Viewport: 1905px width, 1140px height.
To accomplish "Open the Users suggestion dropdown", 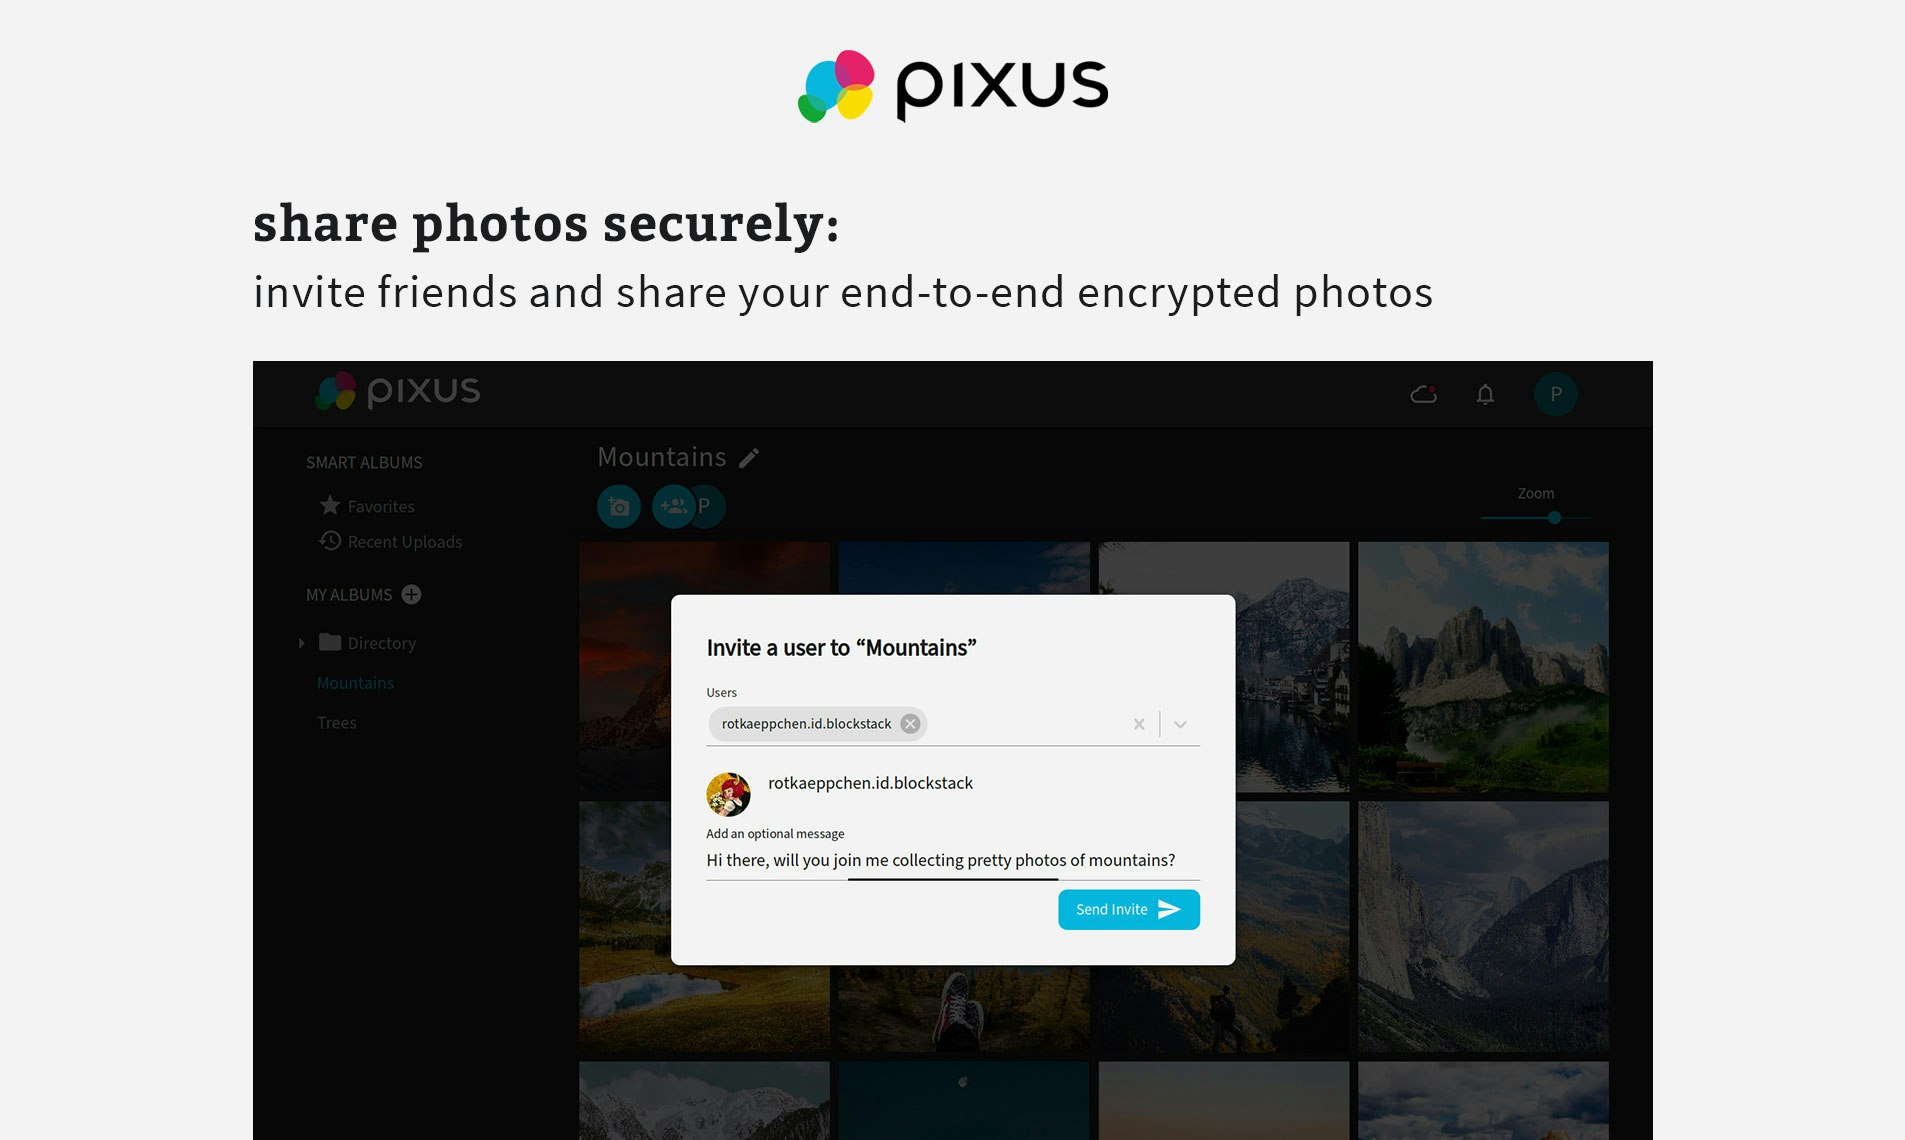I will tap(1180, 723).
